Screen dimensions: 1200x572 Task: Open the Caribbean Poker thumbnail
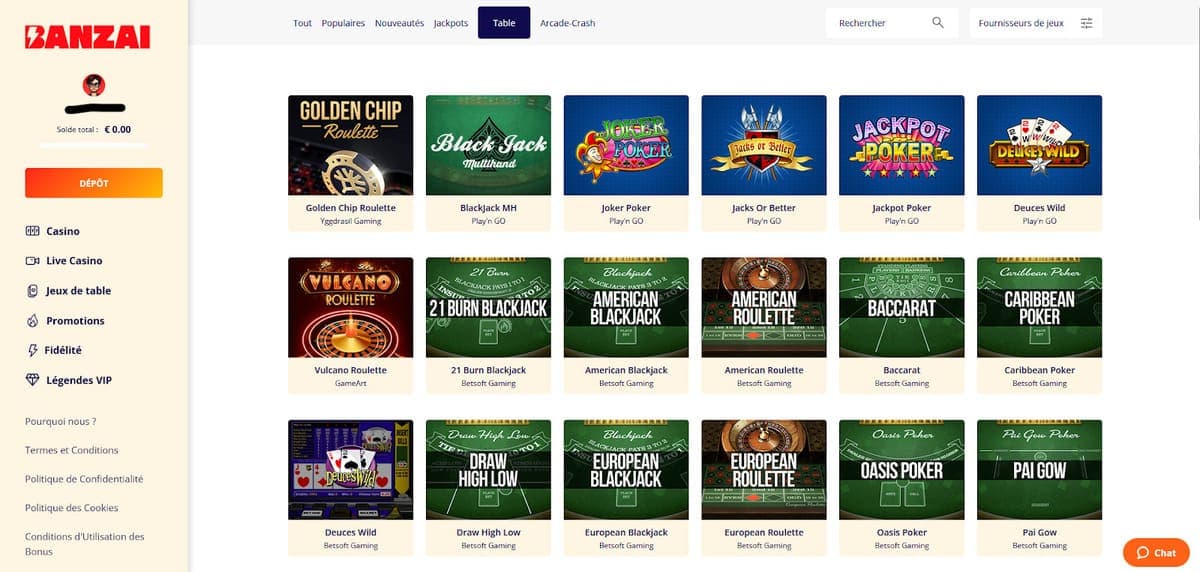click(1039, 307)
